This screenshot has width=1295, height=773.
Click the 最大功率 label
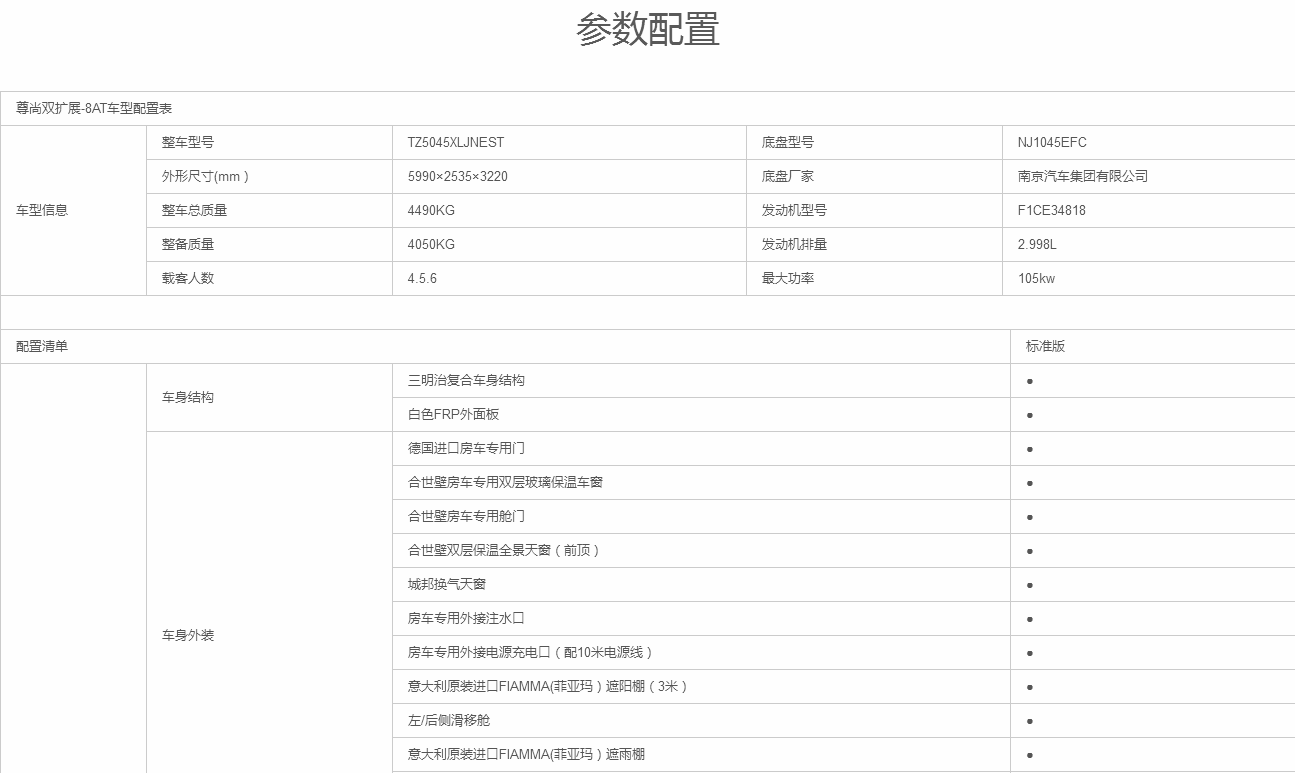coord(788,278)
